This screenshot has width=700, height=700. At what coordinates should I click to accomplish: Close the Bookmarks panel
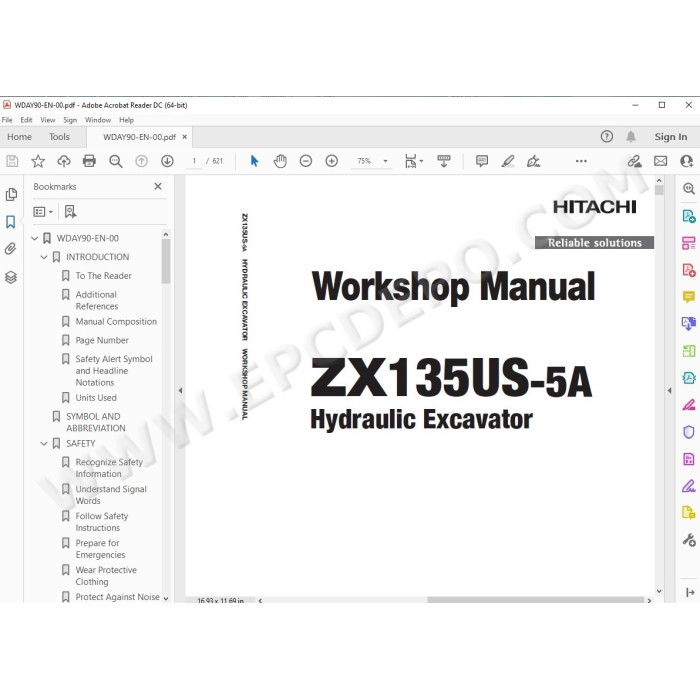point(158,186)
